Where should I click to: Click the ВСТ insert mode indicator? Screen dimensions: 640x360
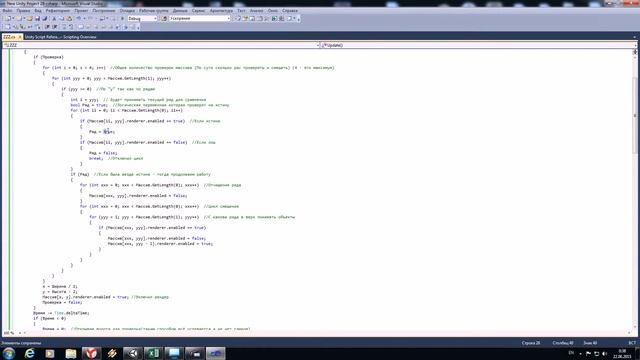click(632, 343)
